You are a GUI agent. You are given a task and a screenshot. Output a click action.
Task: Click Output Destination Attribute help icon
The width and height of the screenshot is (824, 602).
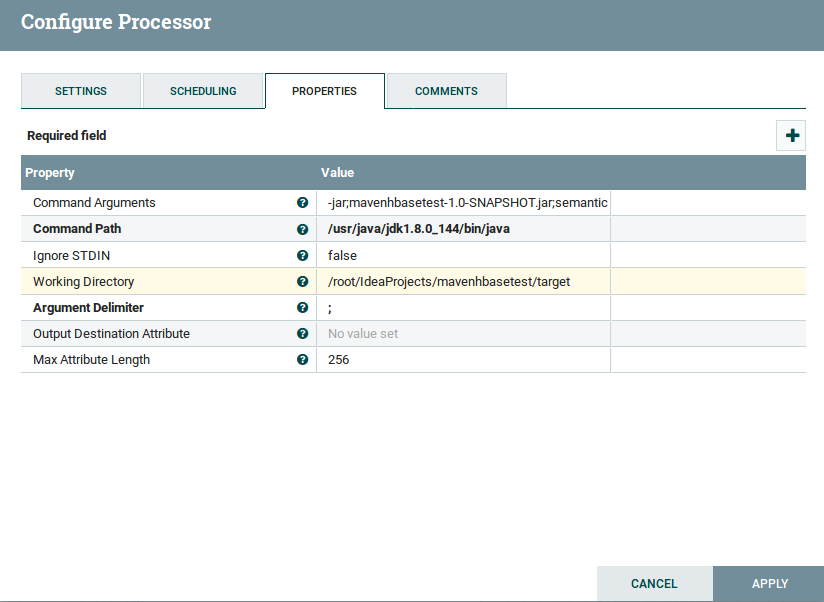302,334
